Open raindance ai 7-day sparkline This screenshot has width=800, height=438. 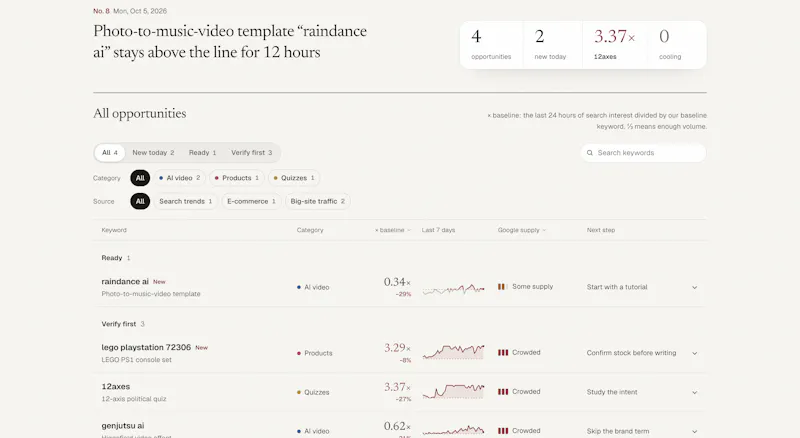(454, 289)
